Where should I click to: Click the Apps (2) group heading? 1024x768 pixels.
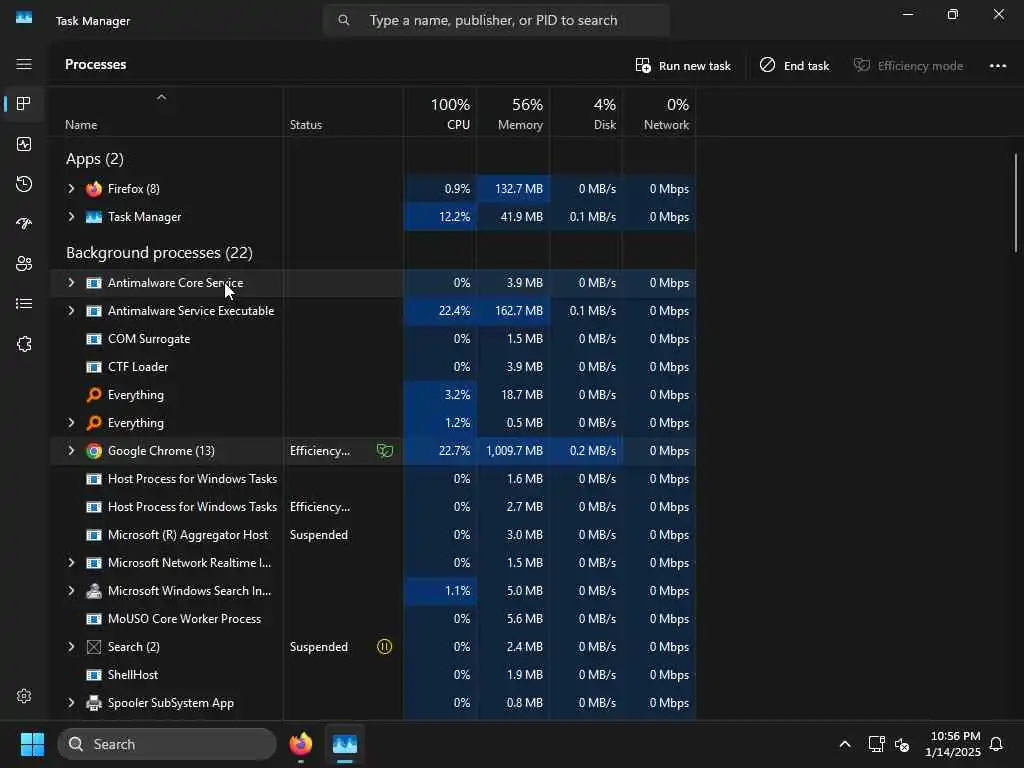pyautogui.click(x=95, y=159)
